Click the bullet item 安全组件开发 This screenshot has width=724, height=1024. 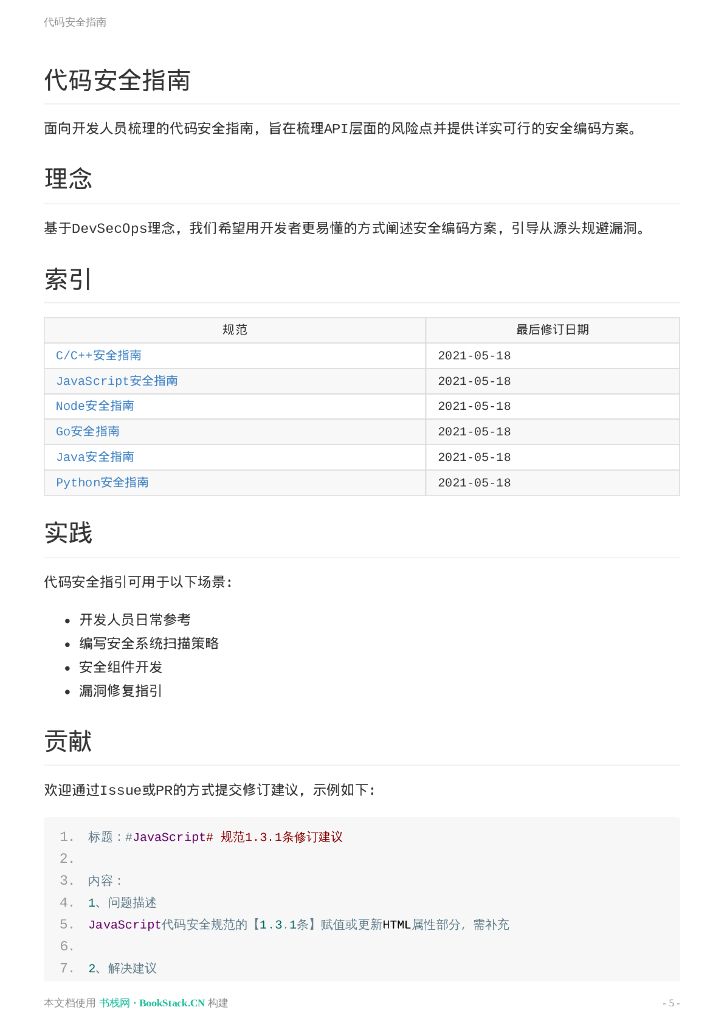click(121, 667)
